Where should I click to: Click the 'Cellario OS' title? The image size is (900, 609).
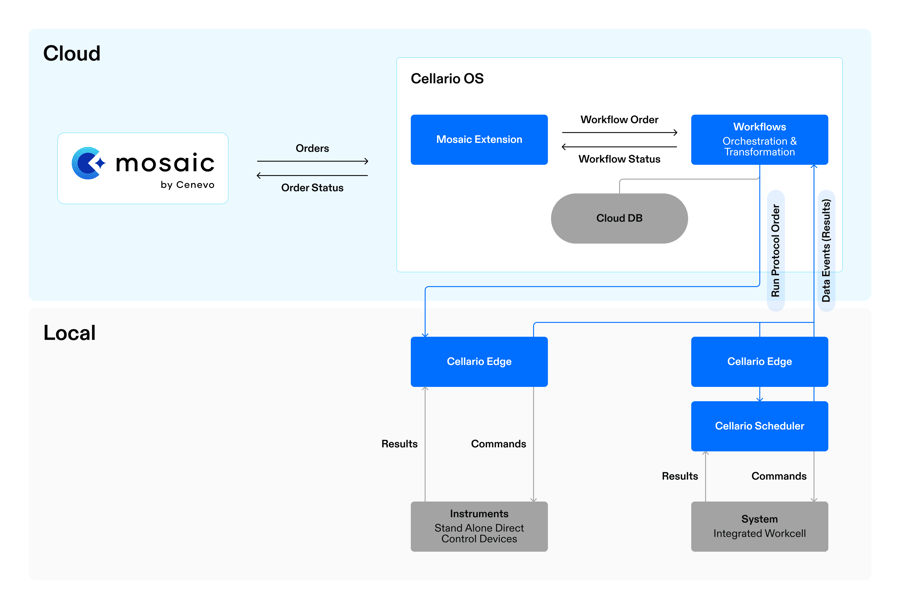coord(447,79)
